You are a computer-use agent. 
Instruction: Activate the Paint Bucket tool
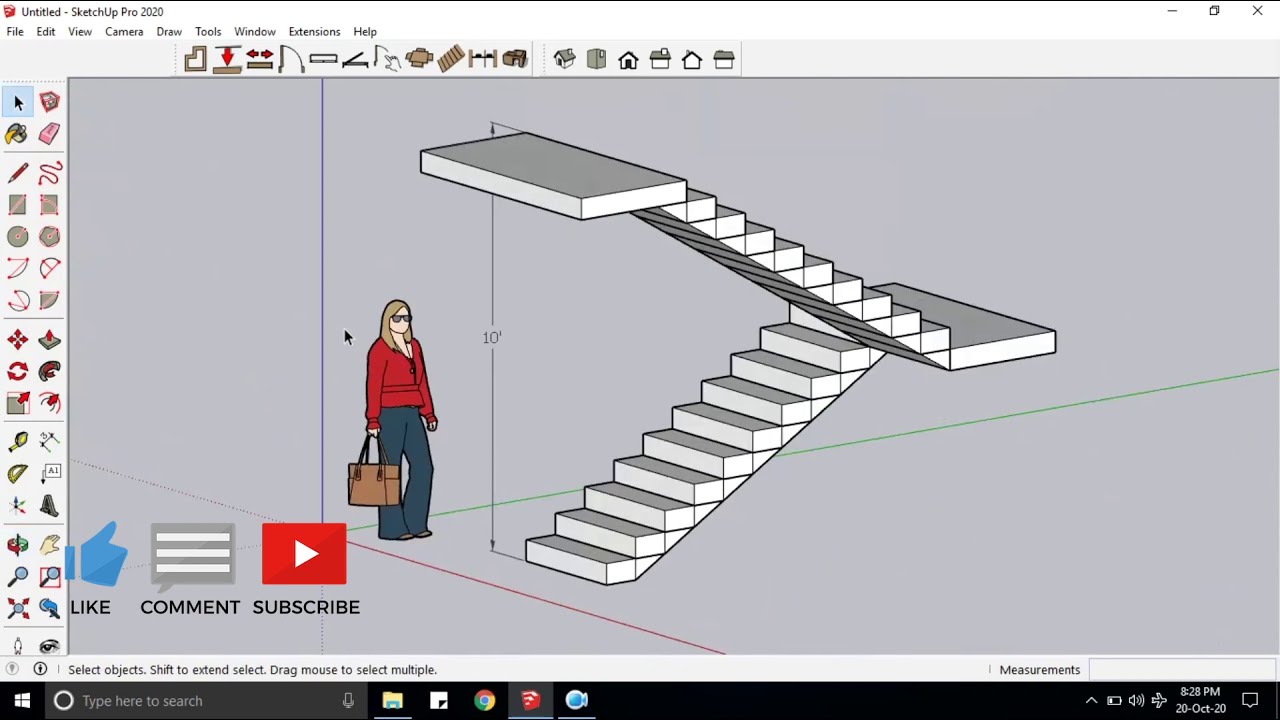click(x=18, y=134)
